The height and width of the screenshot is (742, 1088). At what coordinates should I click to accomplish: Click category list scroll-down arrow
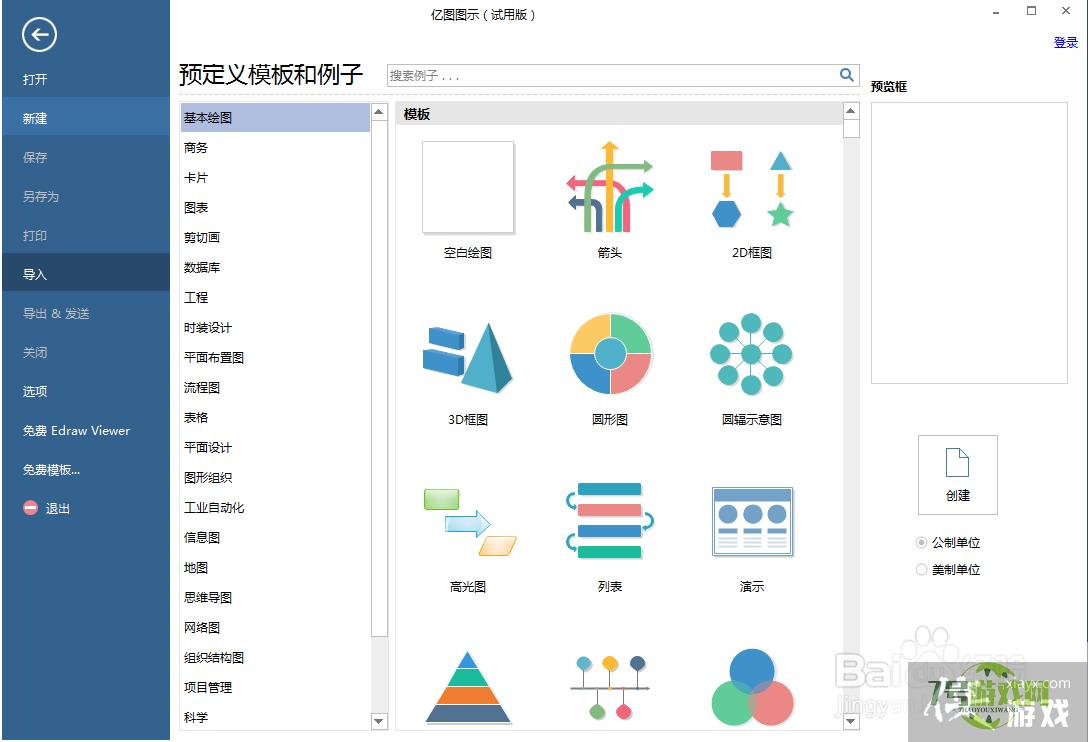tap(379, 721)
